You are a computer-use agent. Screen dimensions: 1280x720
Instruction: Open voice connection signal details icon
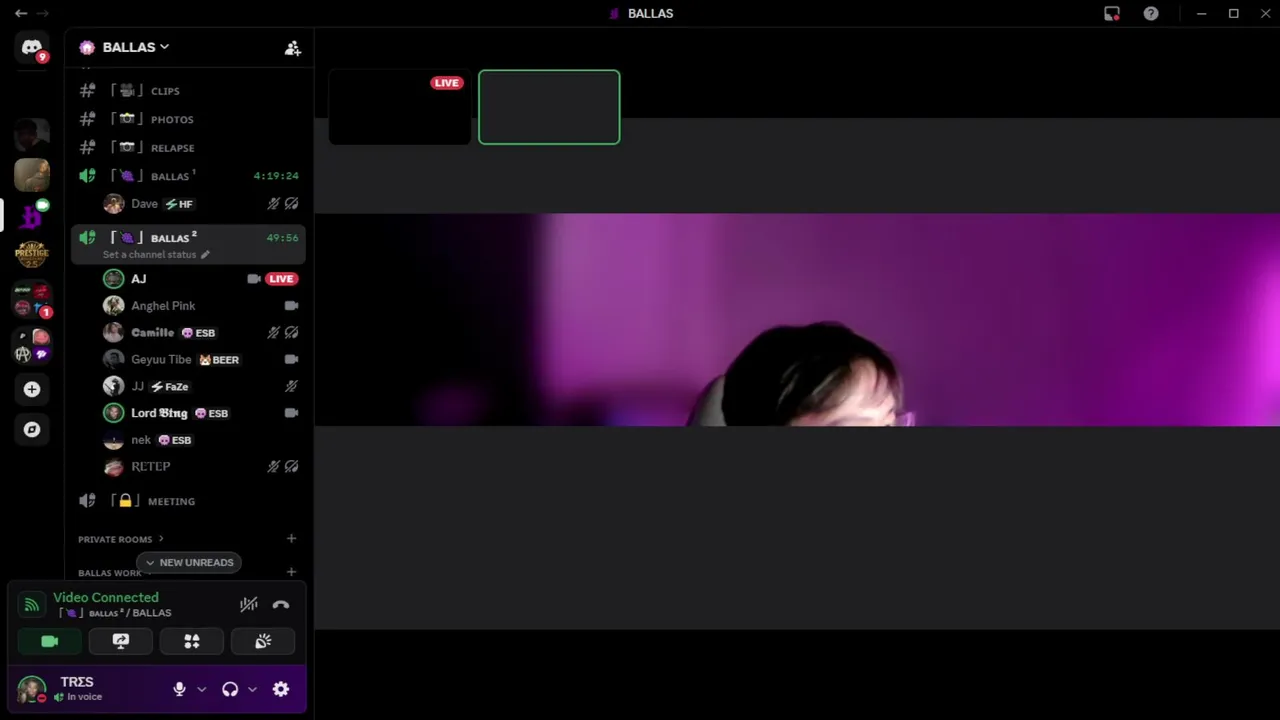32,605
